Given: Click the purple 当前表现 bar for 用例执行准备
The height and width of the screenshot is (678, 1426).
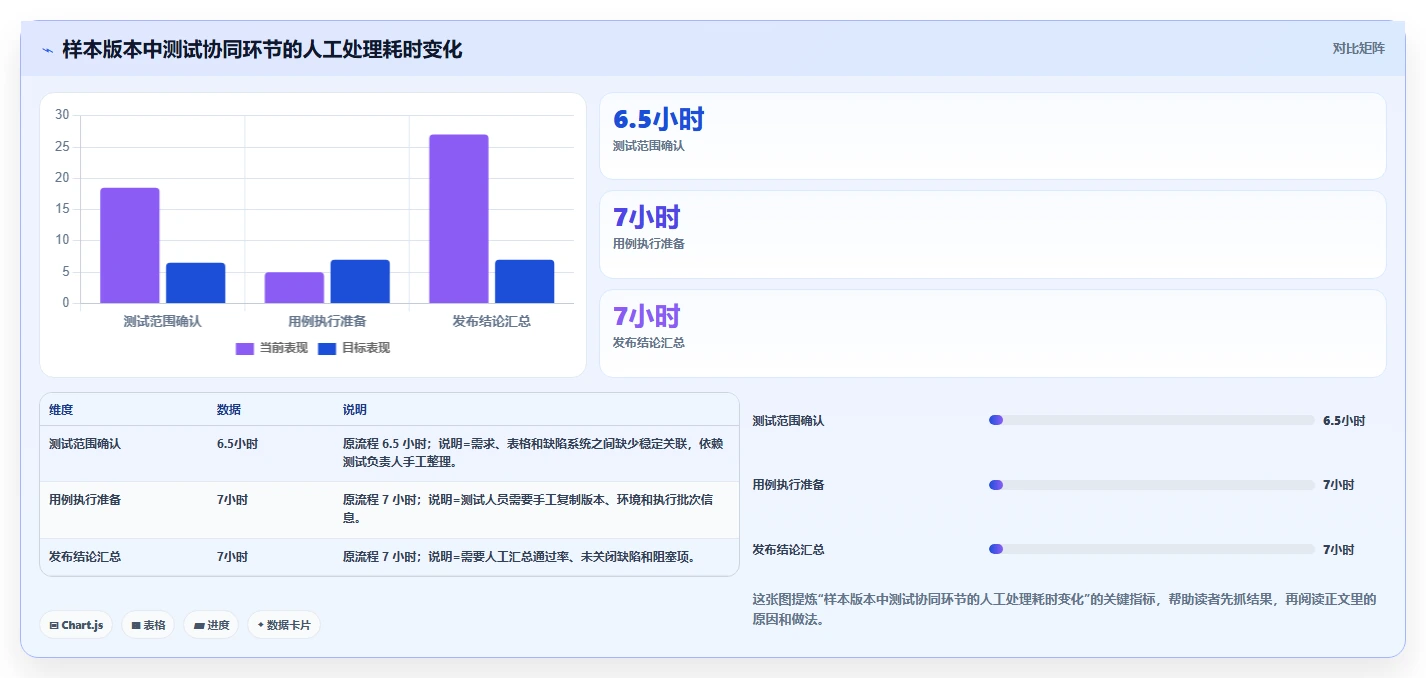Looking at the screenshot, I should [x=294, y=287].
